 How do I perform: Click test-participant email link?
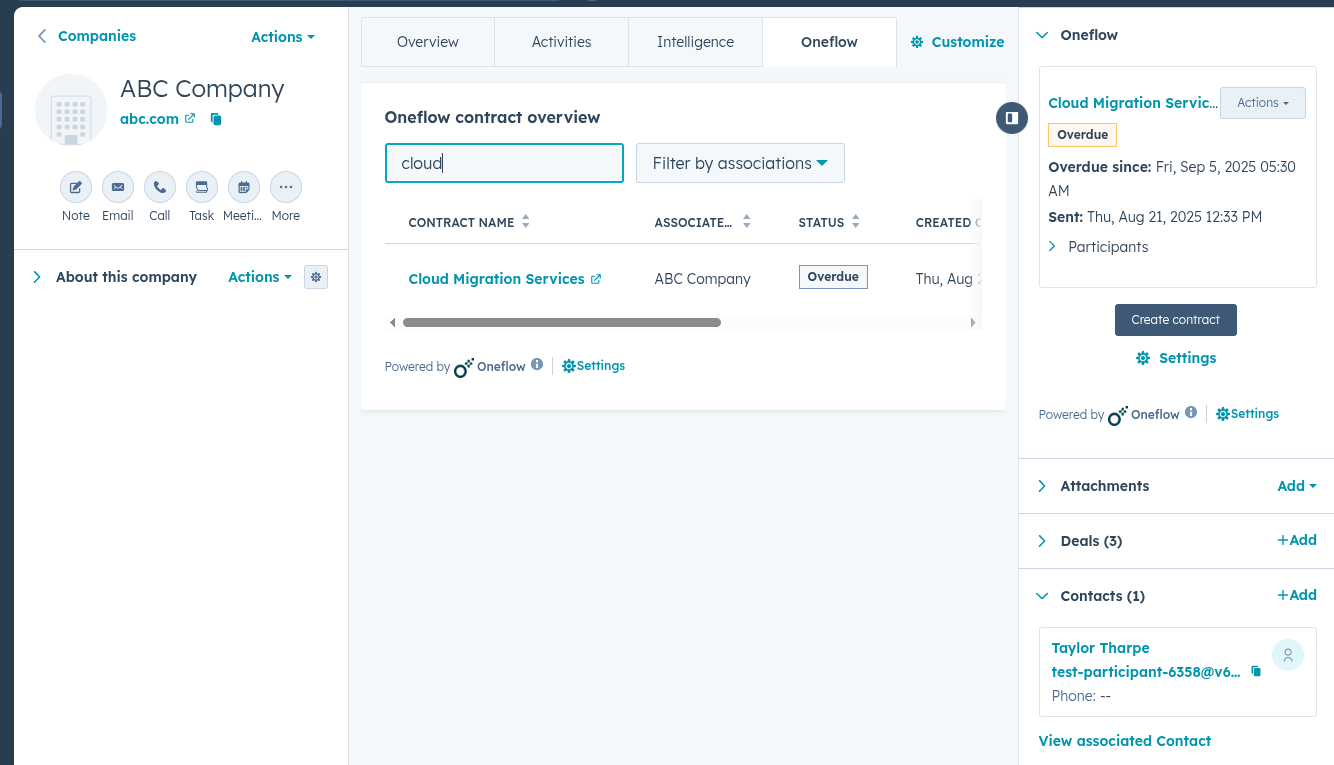pyautogui.click(x=1146, y=672)
